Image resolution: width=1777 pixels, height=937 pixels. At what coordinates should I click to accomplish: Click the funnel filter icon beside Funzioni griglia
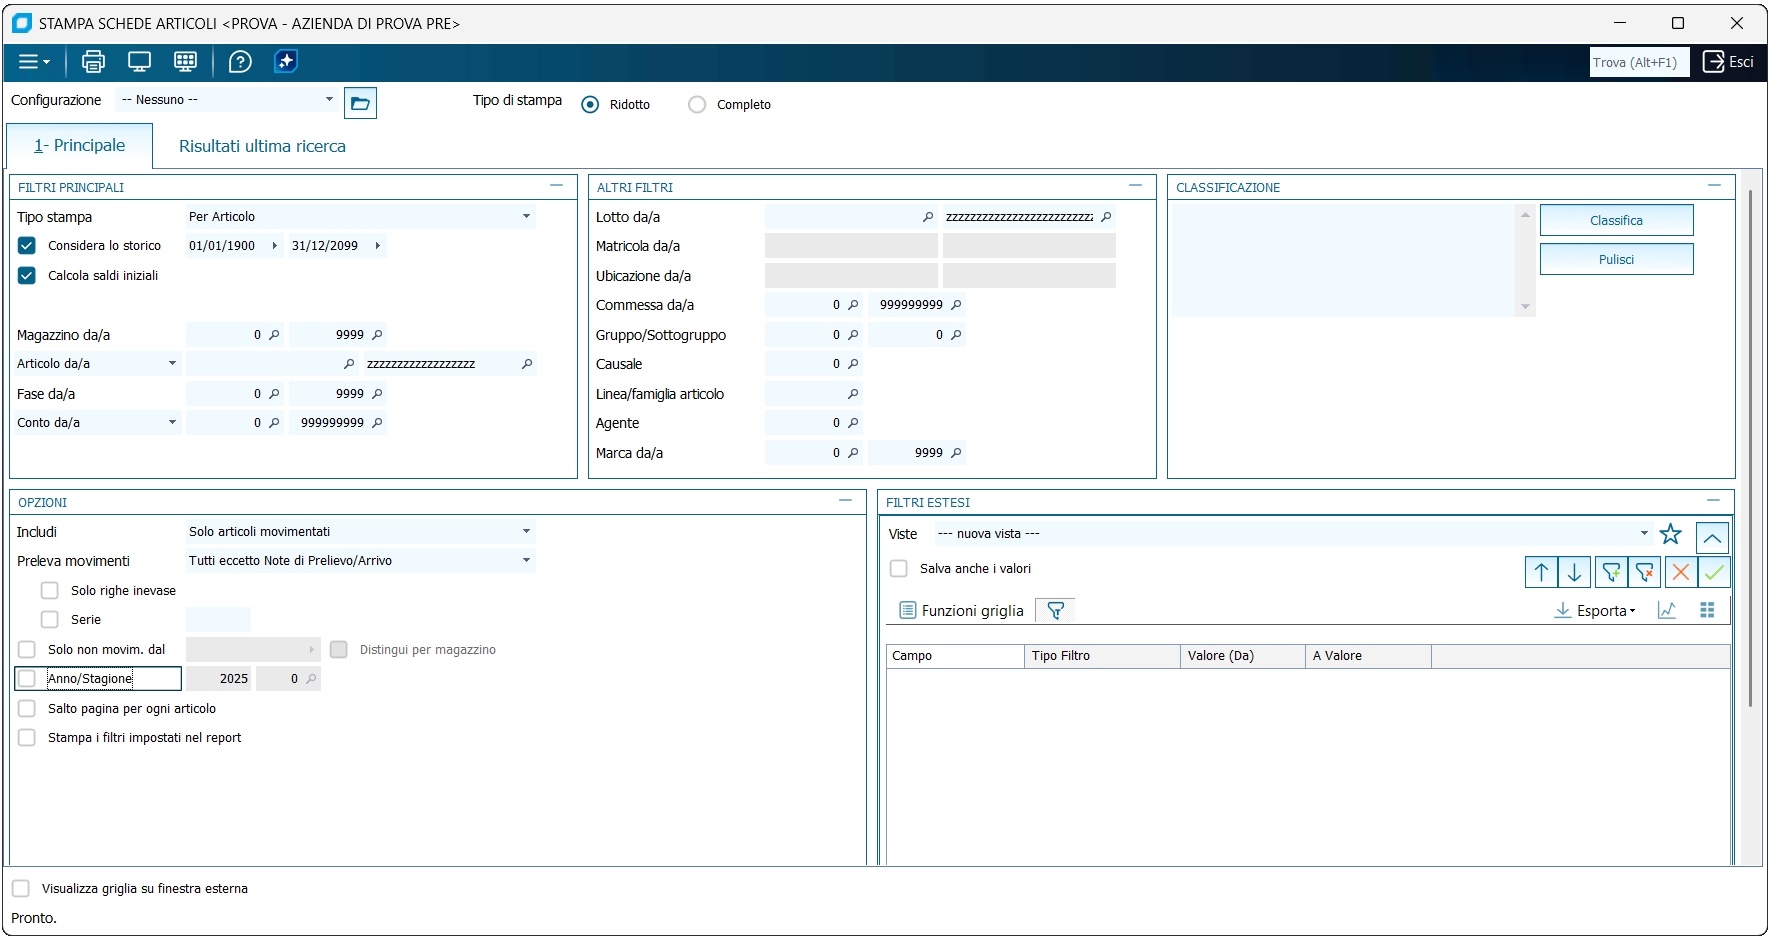1055,611
